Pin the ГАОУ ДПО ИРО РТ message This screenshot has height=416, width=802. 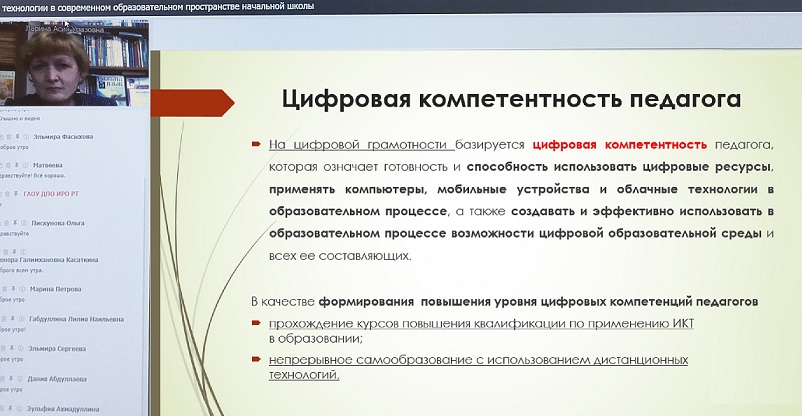[x=16, y=193]
